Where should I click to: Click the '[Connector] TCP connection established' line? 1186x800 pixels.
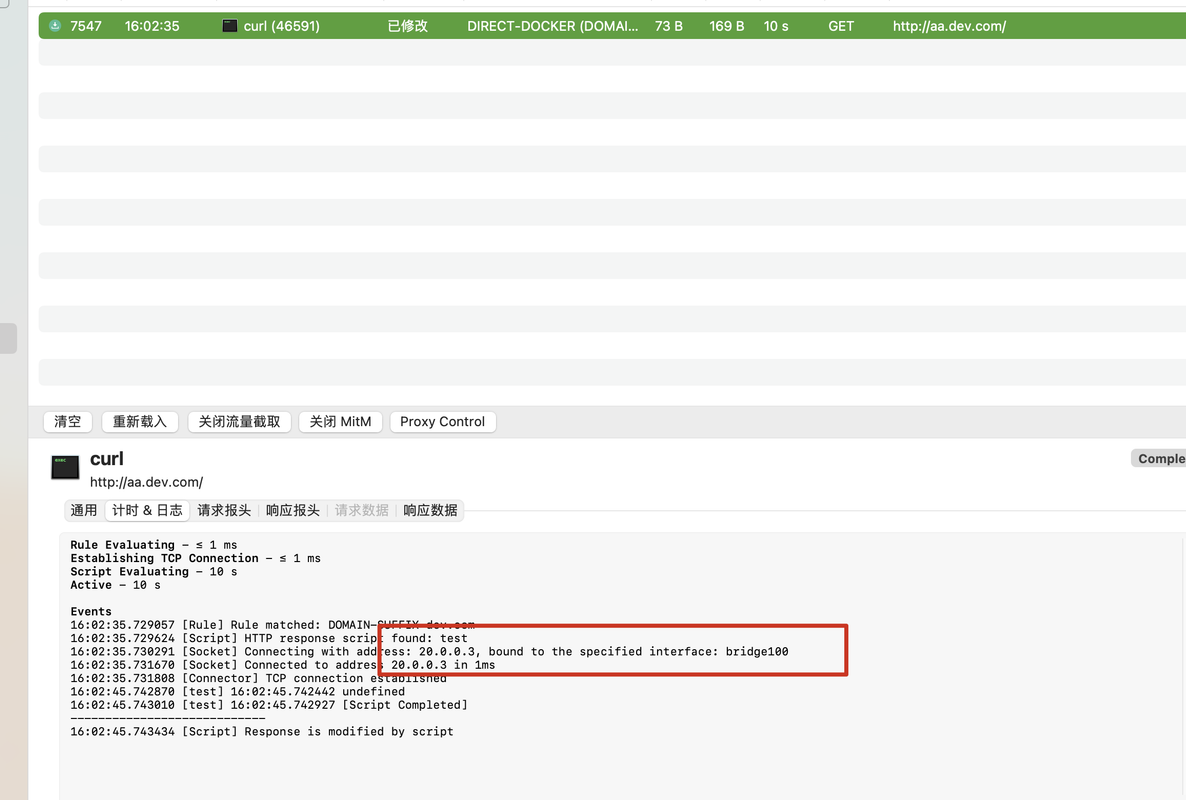pyautogui.click(x=258, y=678)
